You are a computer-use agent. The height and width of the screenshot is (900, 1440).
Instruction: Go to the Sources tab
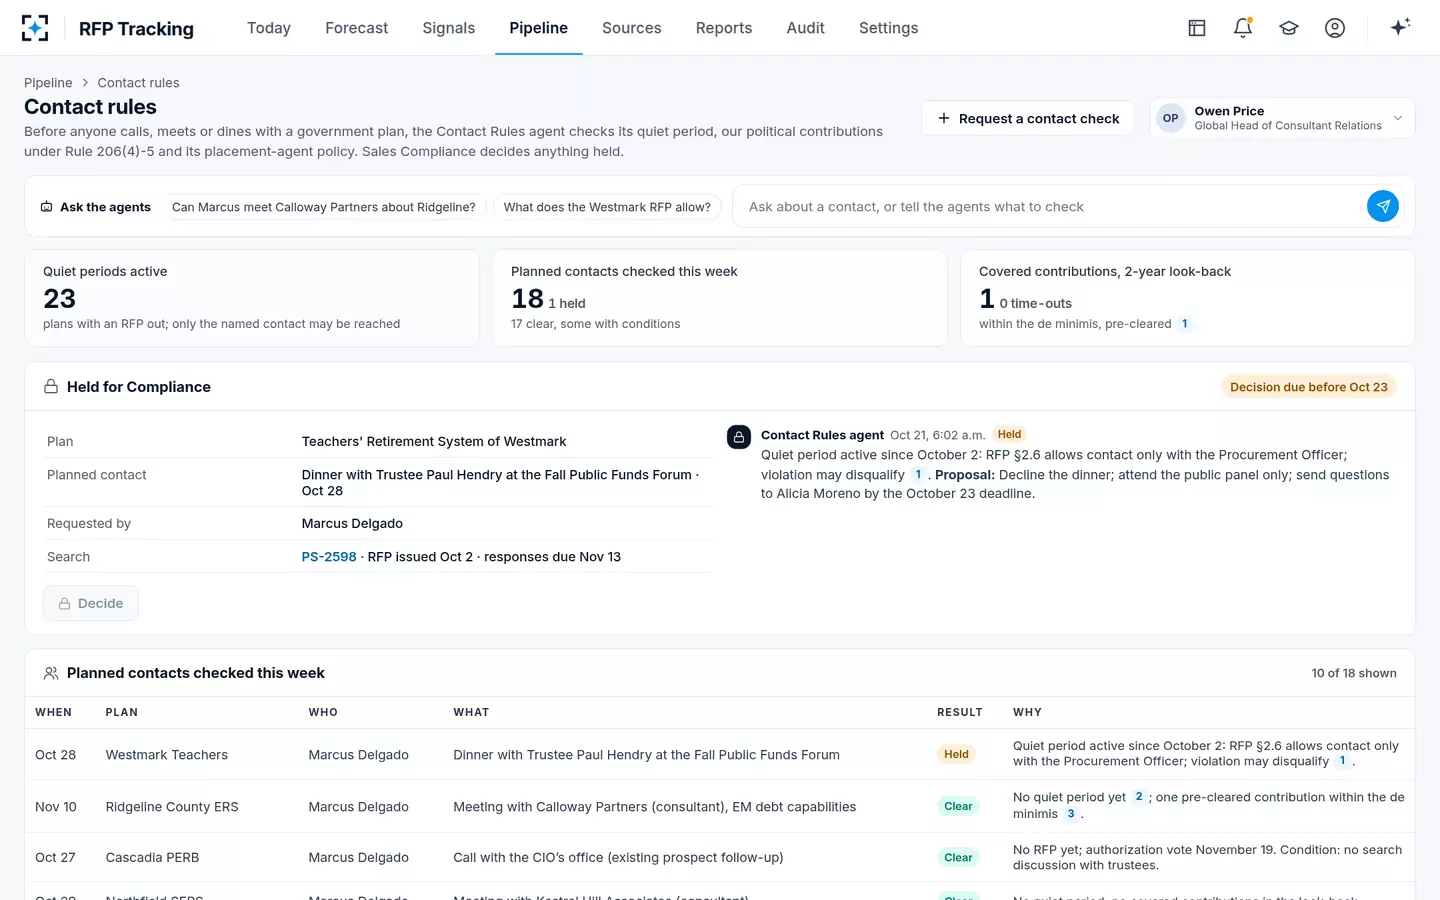pyautogui.click(x=632, y=28)
